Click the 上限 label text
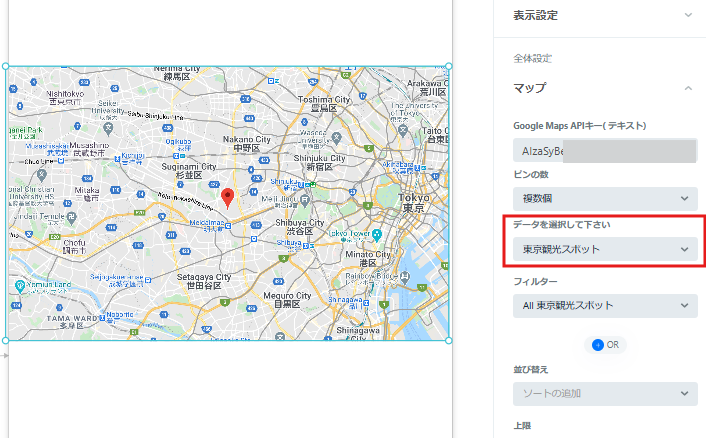The width and height of the screenshot is (706, 438). (522, 426)
